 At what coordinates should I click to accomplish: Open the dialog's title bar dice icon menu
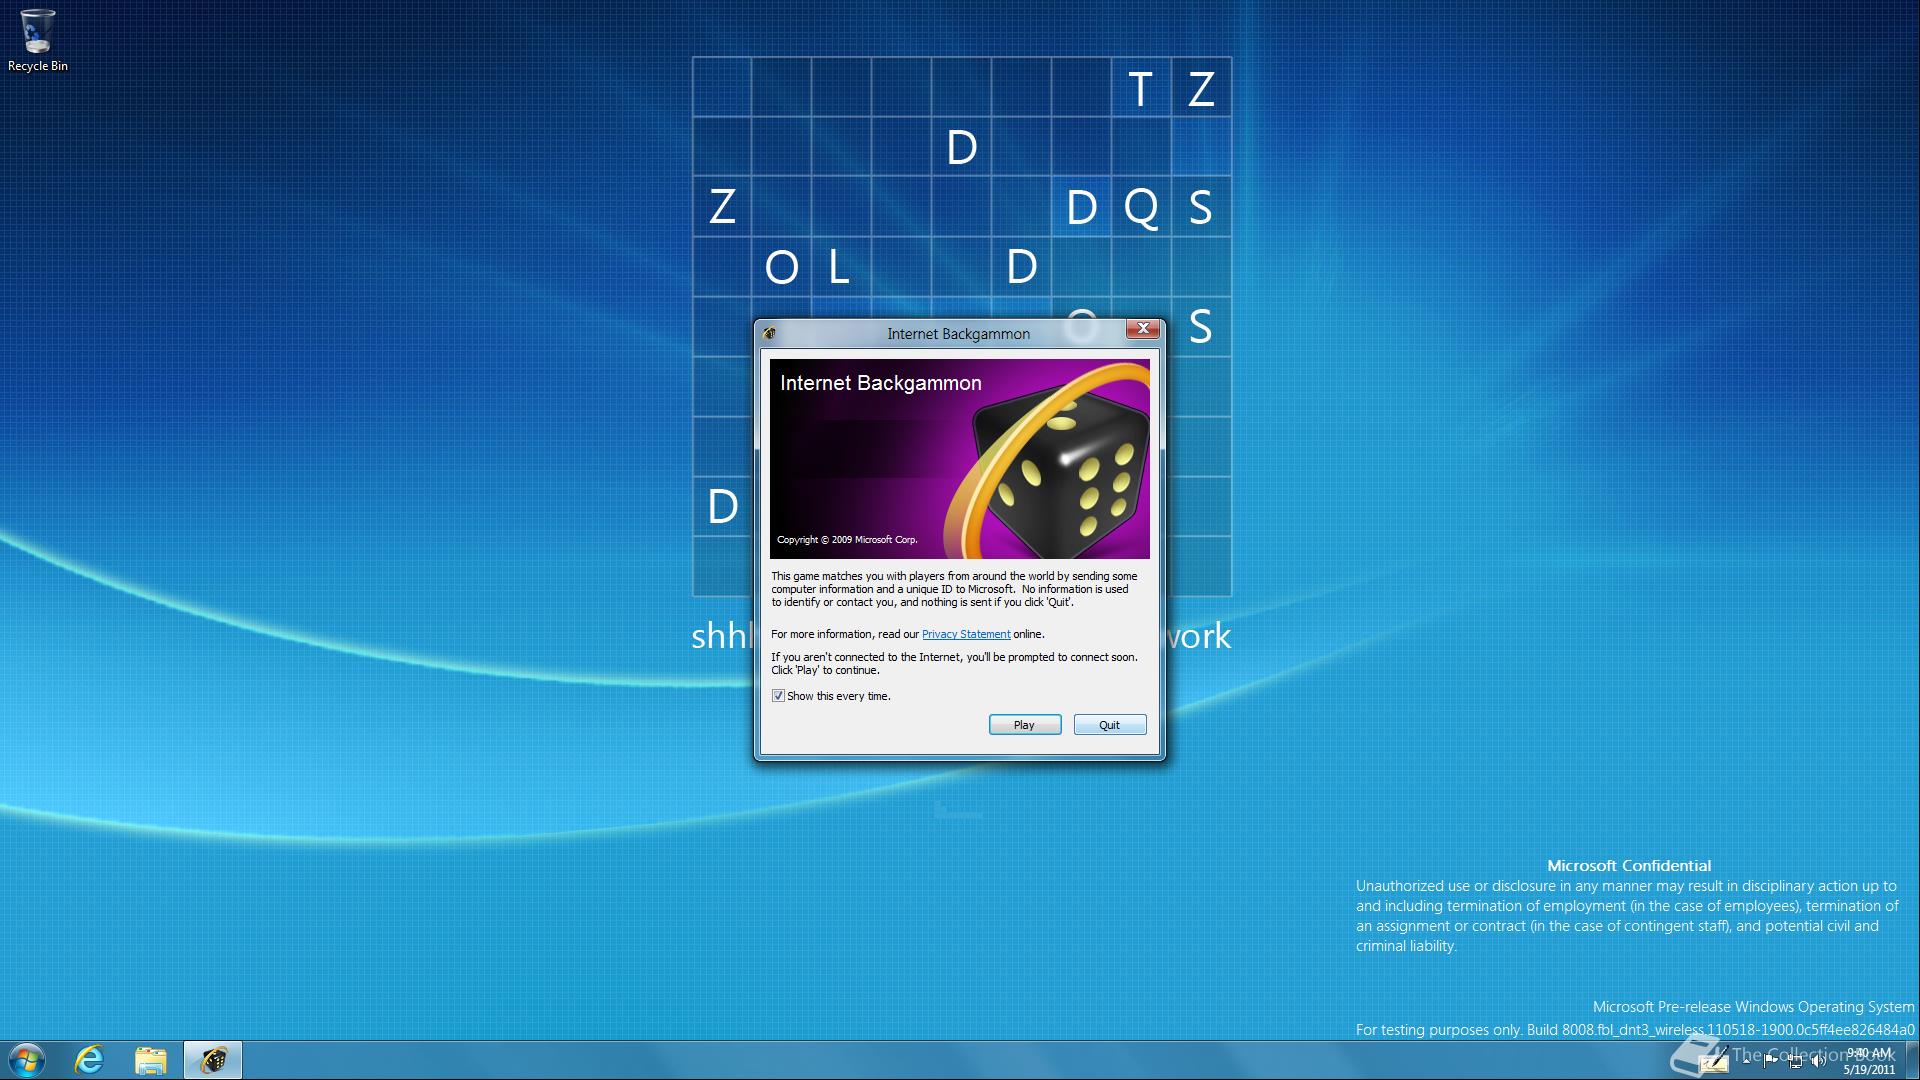tap(769, 333)
